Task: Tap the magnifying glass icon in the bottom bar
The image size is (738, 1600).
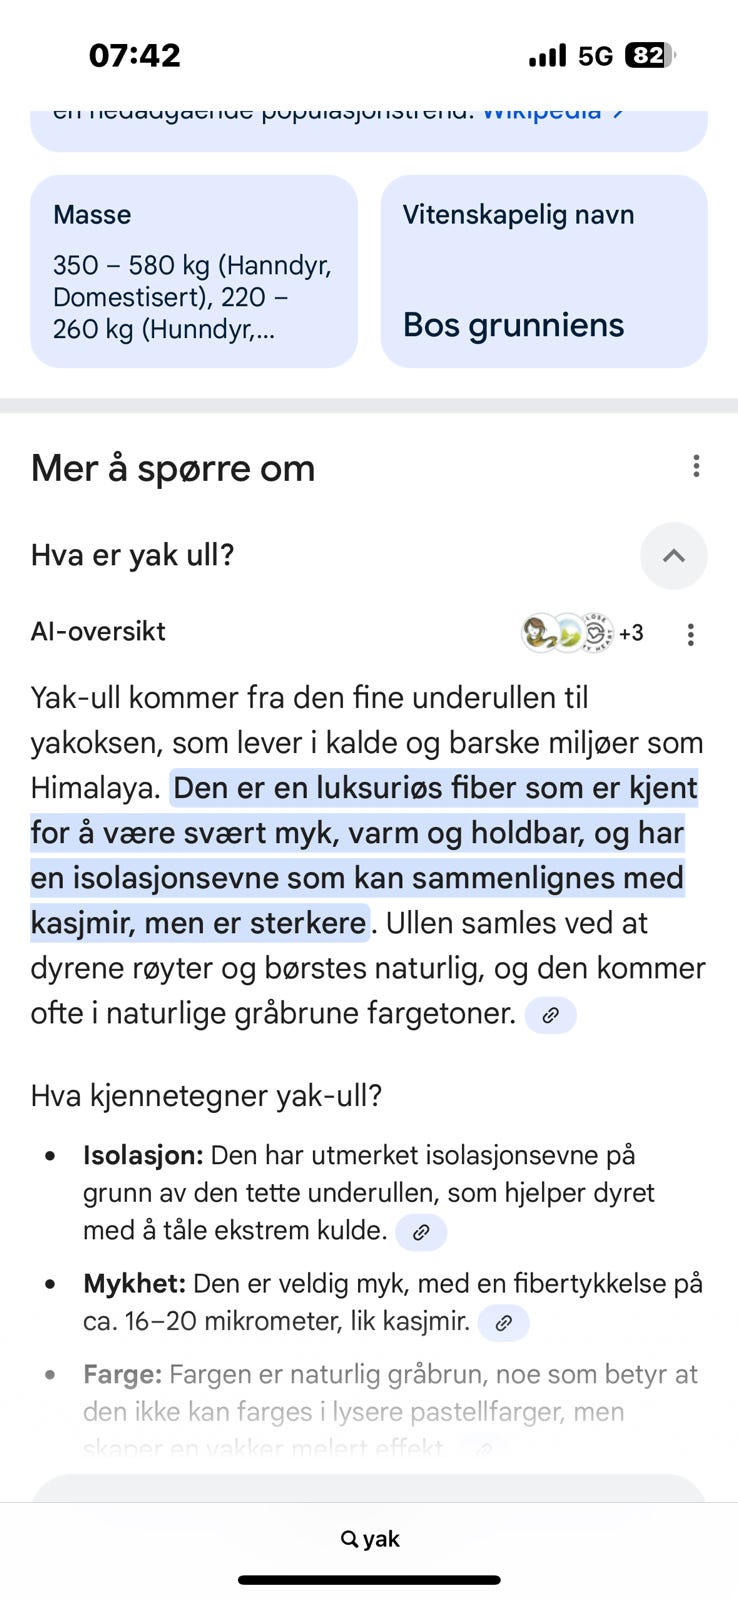Action: click(x=349, y=1539)
